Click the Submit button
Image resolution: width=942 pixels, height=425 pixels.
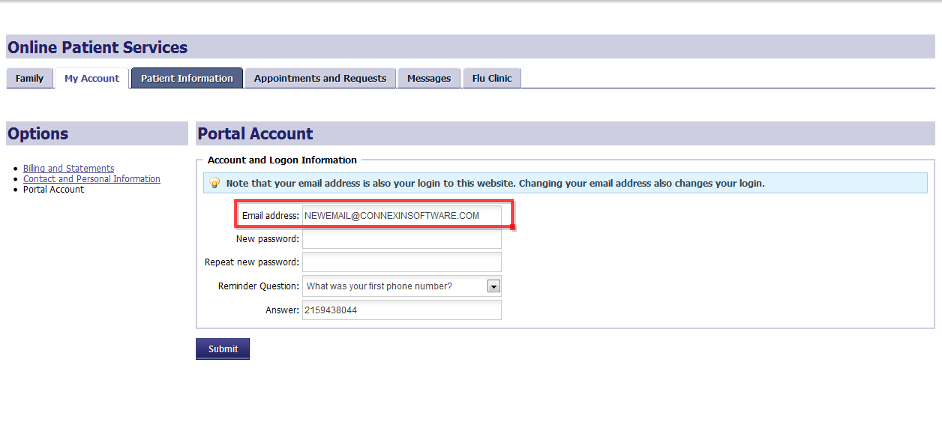[223, 349]
